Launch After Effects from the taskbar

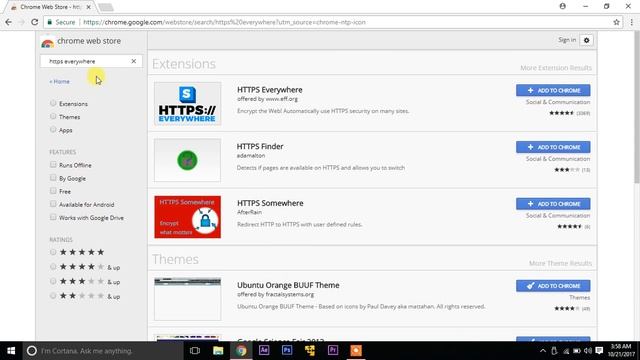click(x=264, y=351)
